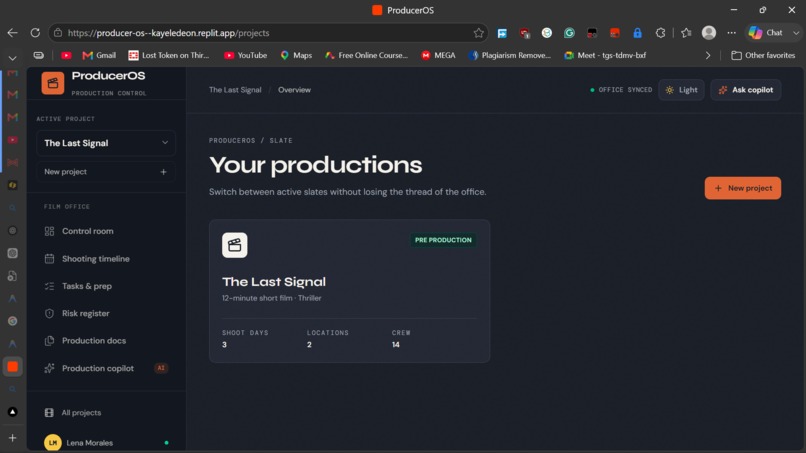The image size is (806, 453).
Task: Open the Meet - tgs-tdmv-bxf bookmark
Action: tap(605, 56)
